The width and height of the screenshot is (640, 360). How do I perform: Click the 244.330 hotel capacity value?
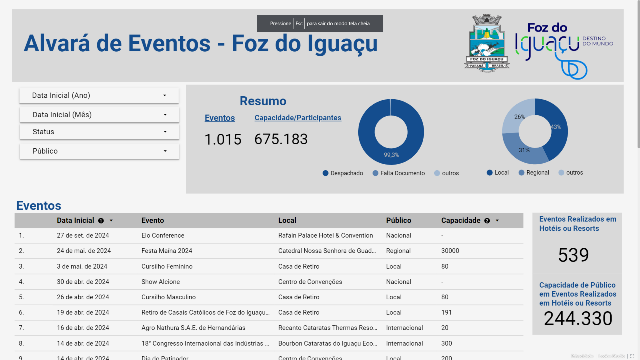coord(578,318)
